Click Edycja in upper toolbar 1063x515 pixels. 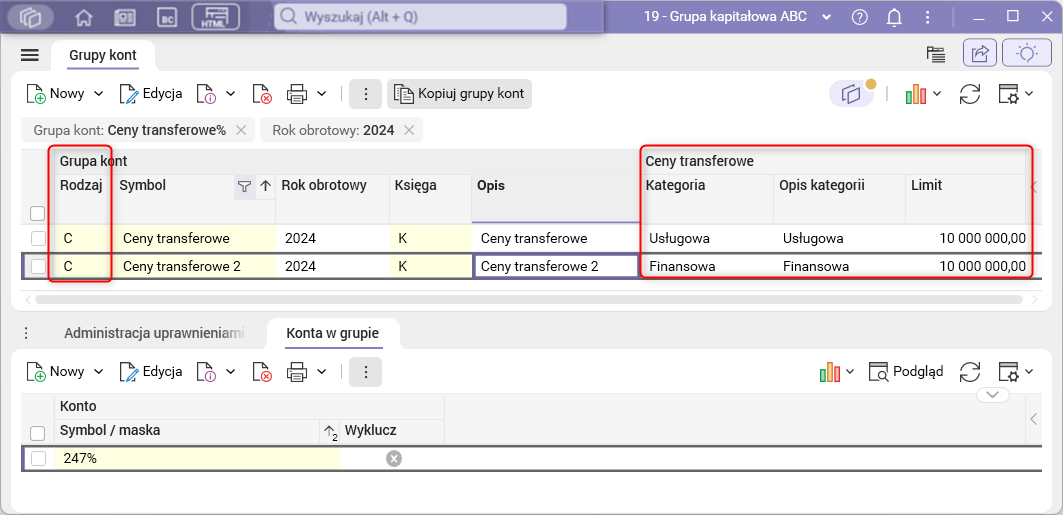coord(151,94)
